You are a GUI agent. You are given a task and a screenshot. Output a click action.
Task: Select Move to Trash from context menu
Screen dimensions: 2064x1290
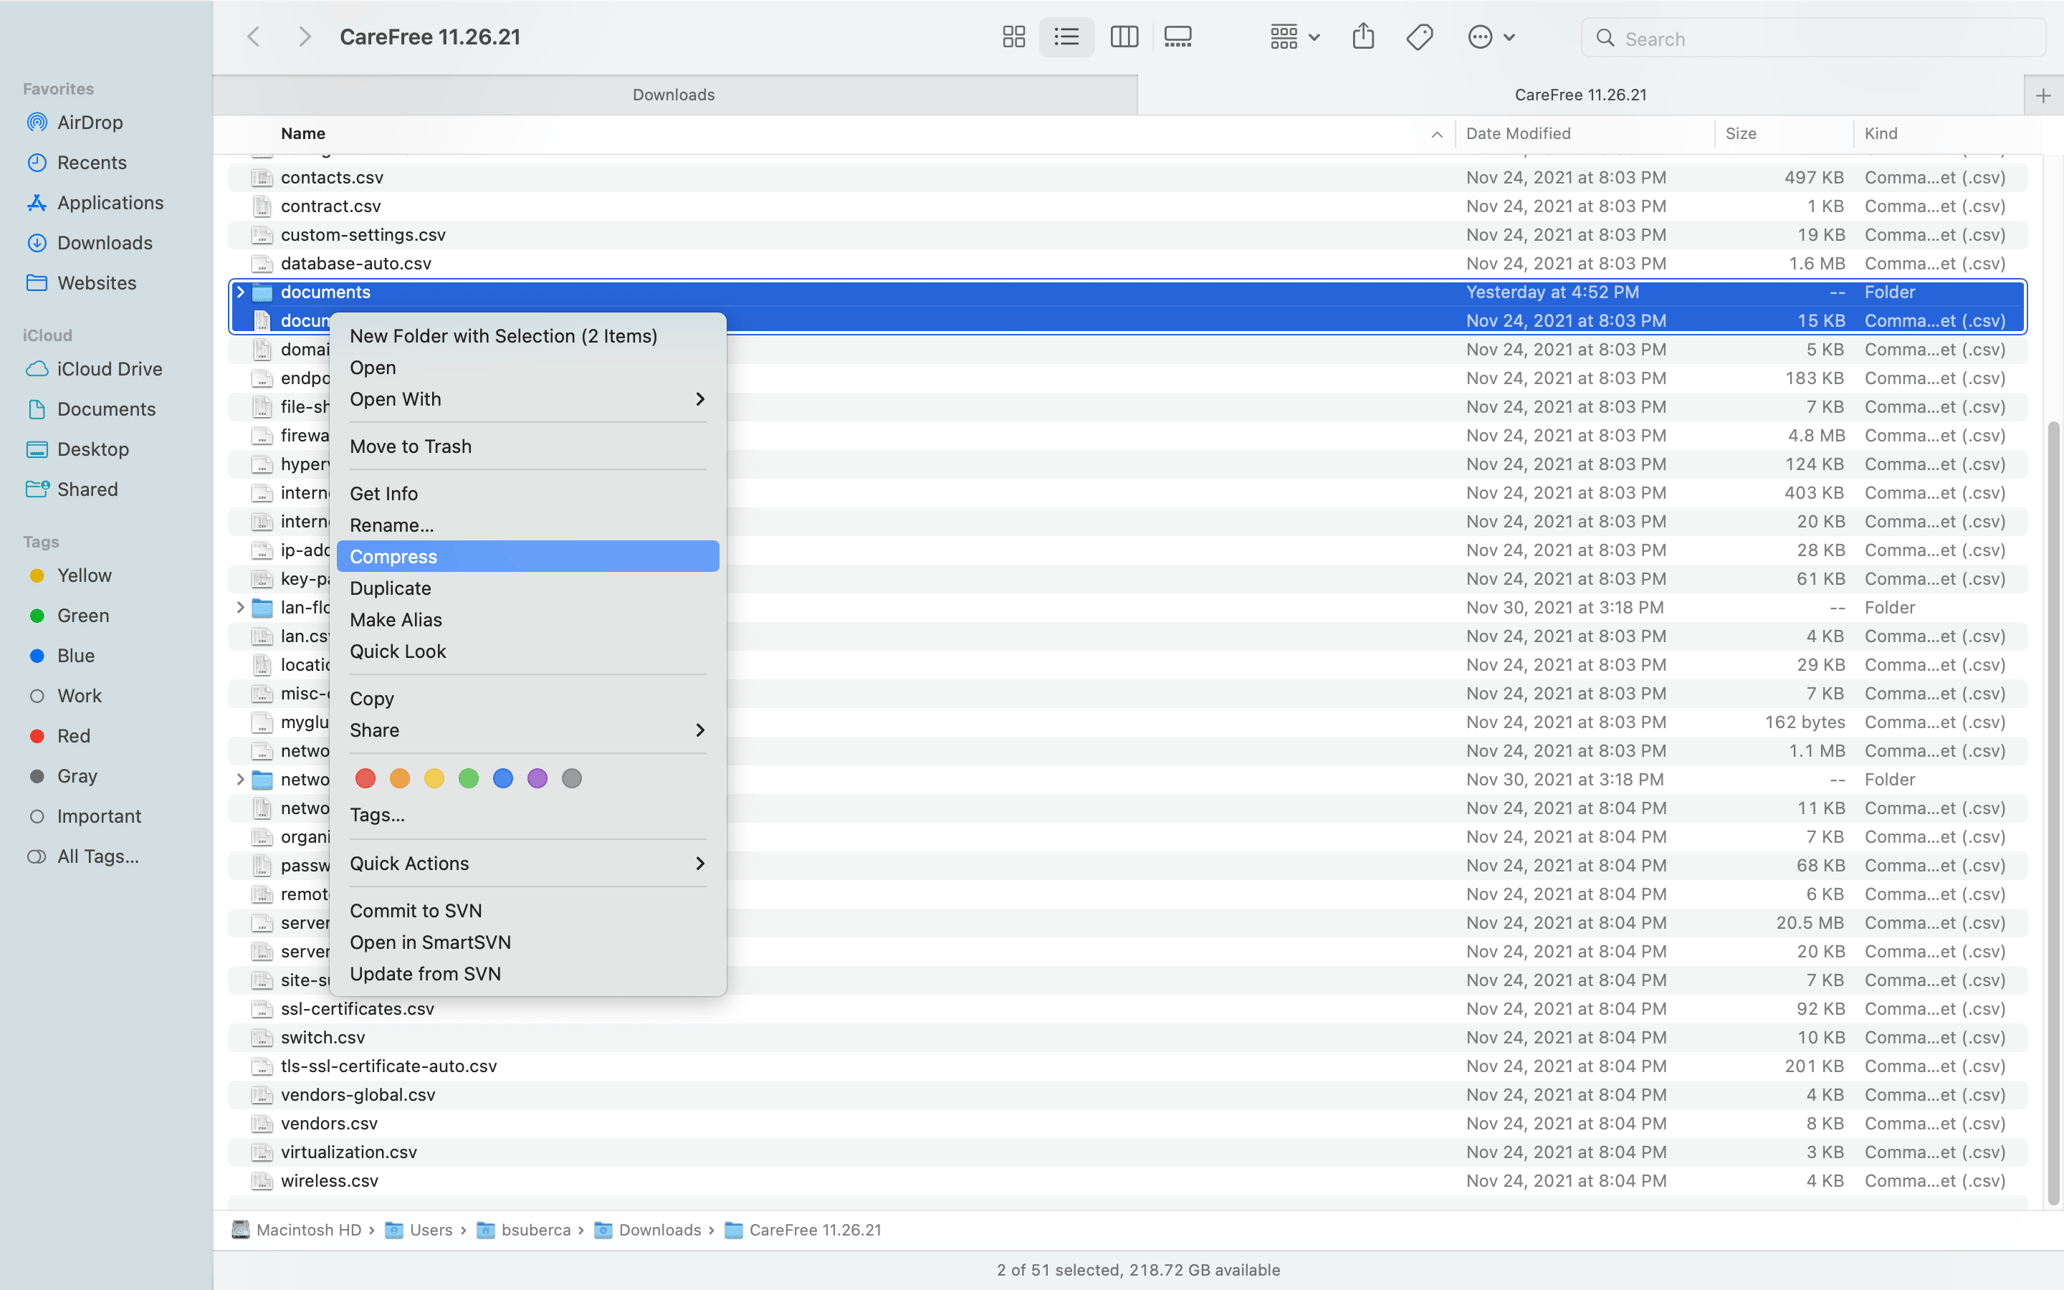click(x=410, y=446)
